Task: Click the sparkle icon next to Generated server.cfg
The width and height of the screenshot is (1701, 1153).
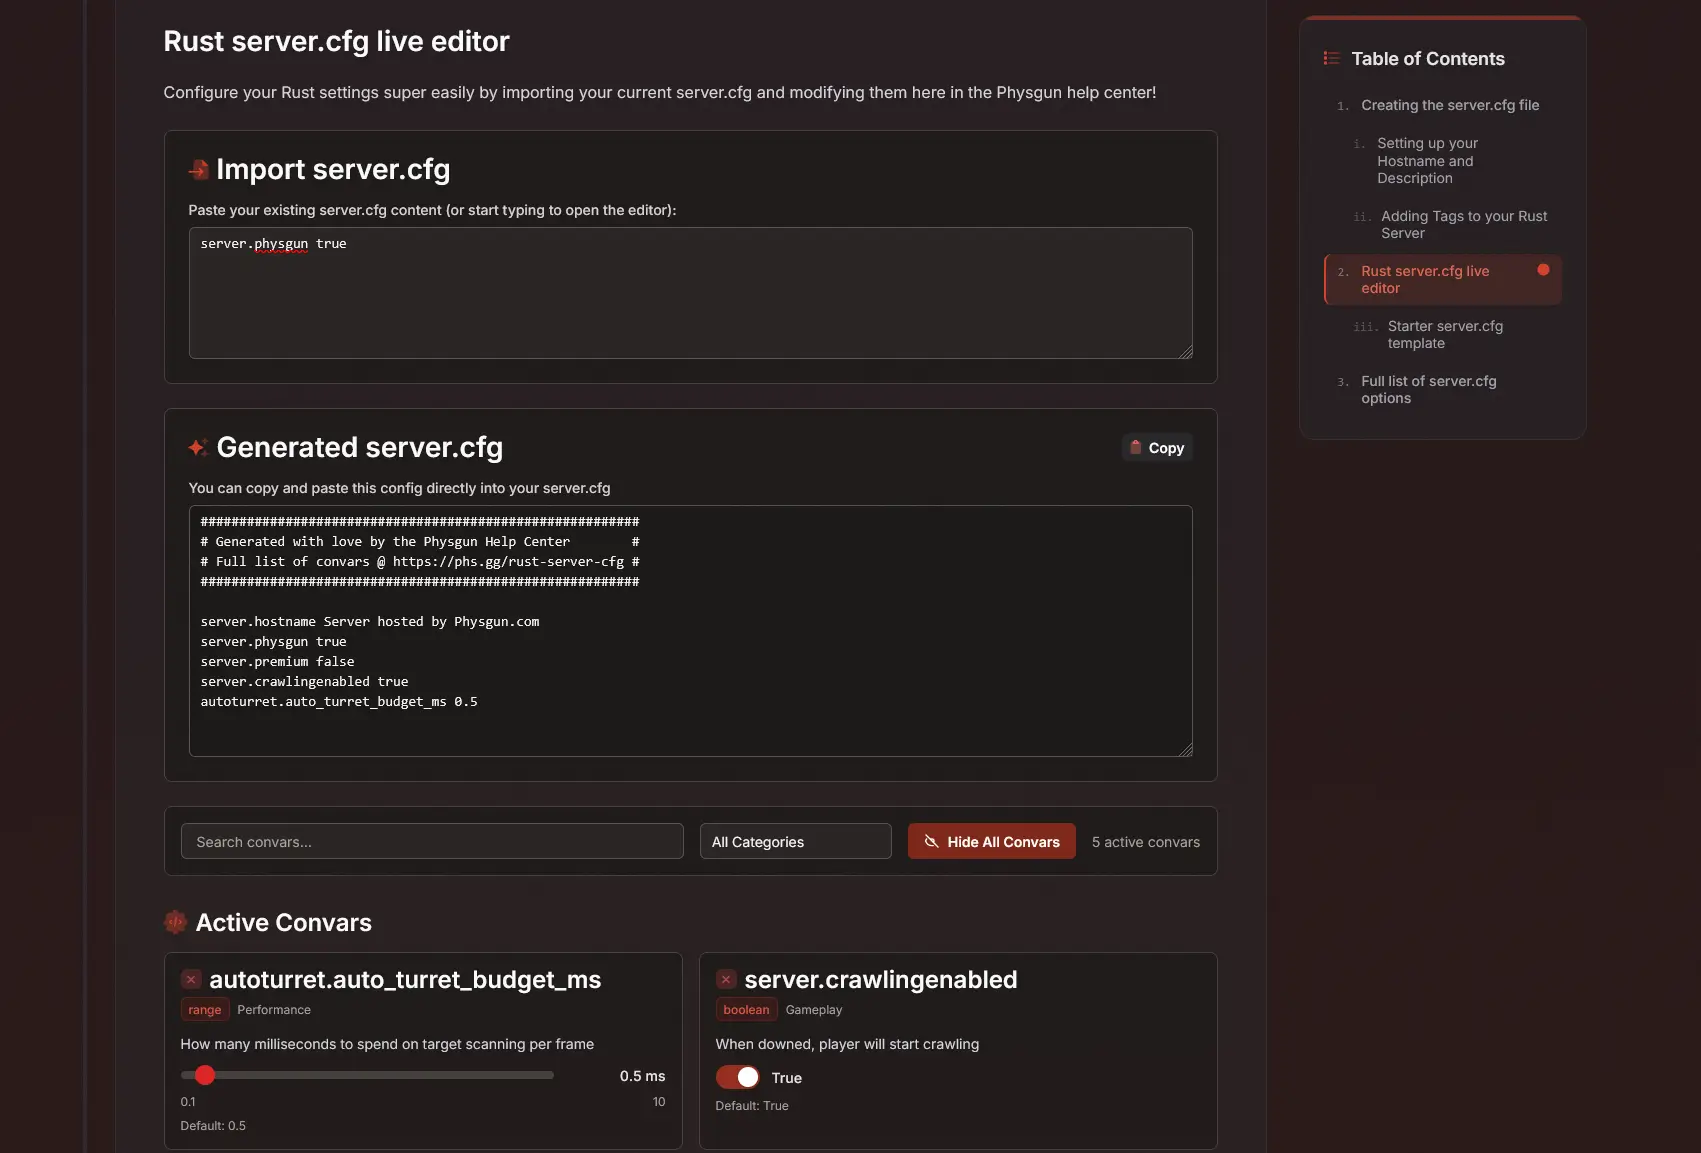Action: 198,448
